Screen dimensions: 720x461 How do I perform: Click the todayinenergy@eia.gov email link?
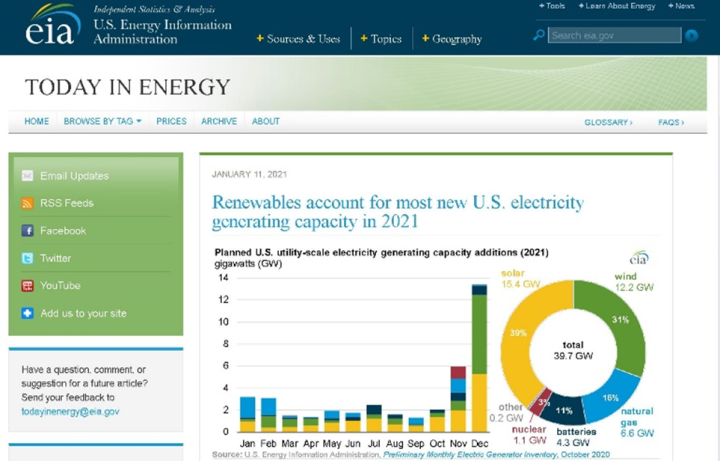(70, 411)
